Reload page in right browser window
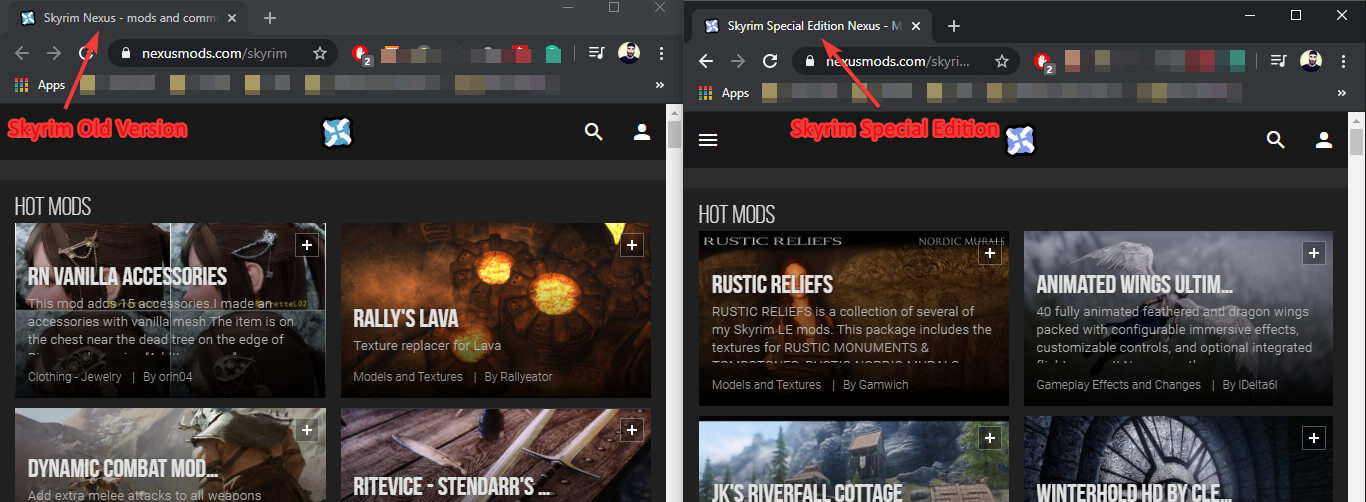 coord(770,61)
